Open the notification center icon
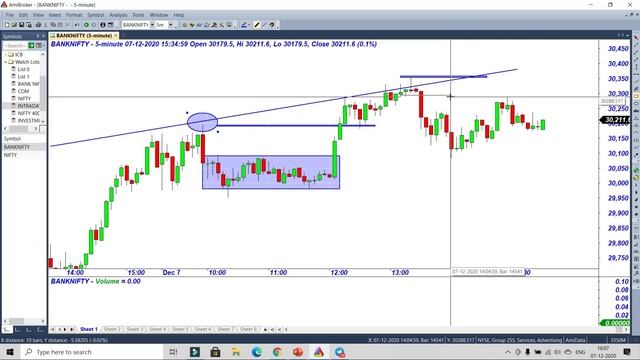Screen dimensions: 640x360 [627, 352]
